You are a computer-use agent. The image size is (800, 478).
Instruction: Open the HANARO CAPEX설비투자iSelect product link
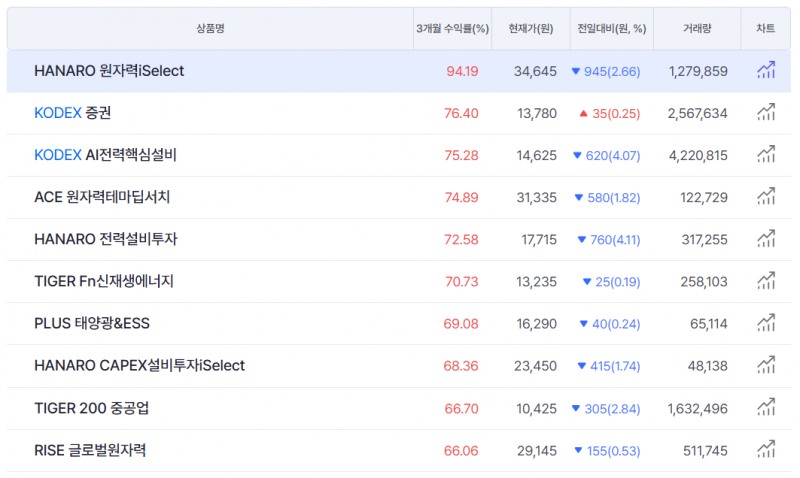point(139,365)
